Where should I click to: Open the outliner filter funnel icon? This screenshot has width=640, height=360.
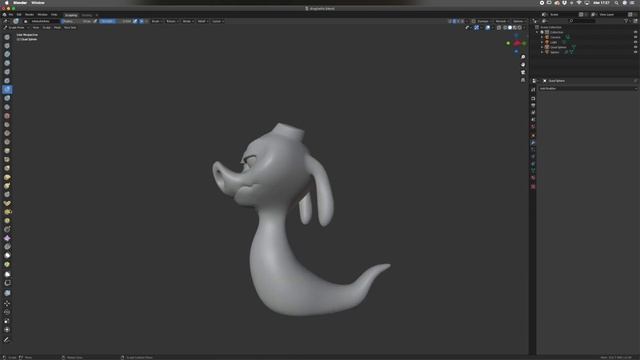pos(626,21)
